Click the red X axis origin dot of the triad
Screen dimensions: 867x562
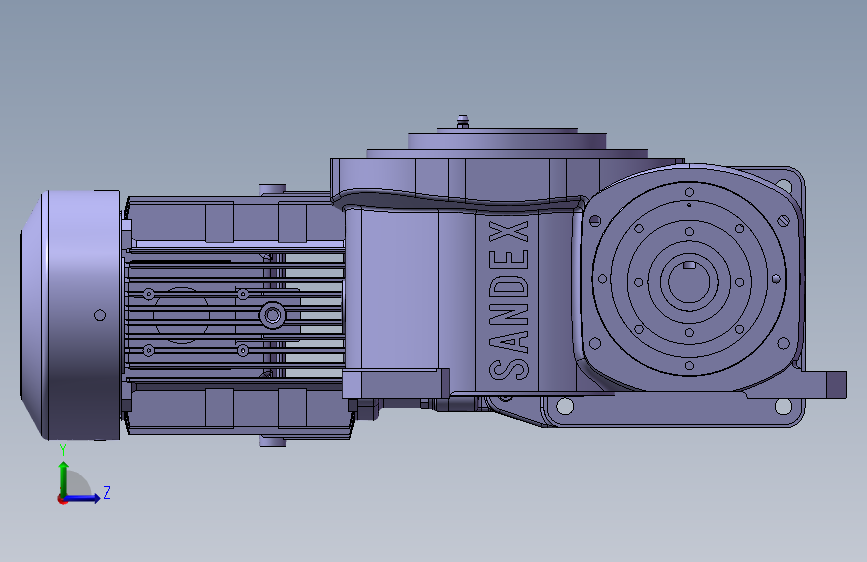pos(62,499)
